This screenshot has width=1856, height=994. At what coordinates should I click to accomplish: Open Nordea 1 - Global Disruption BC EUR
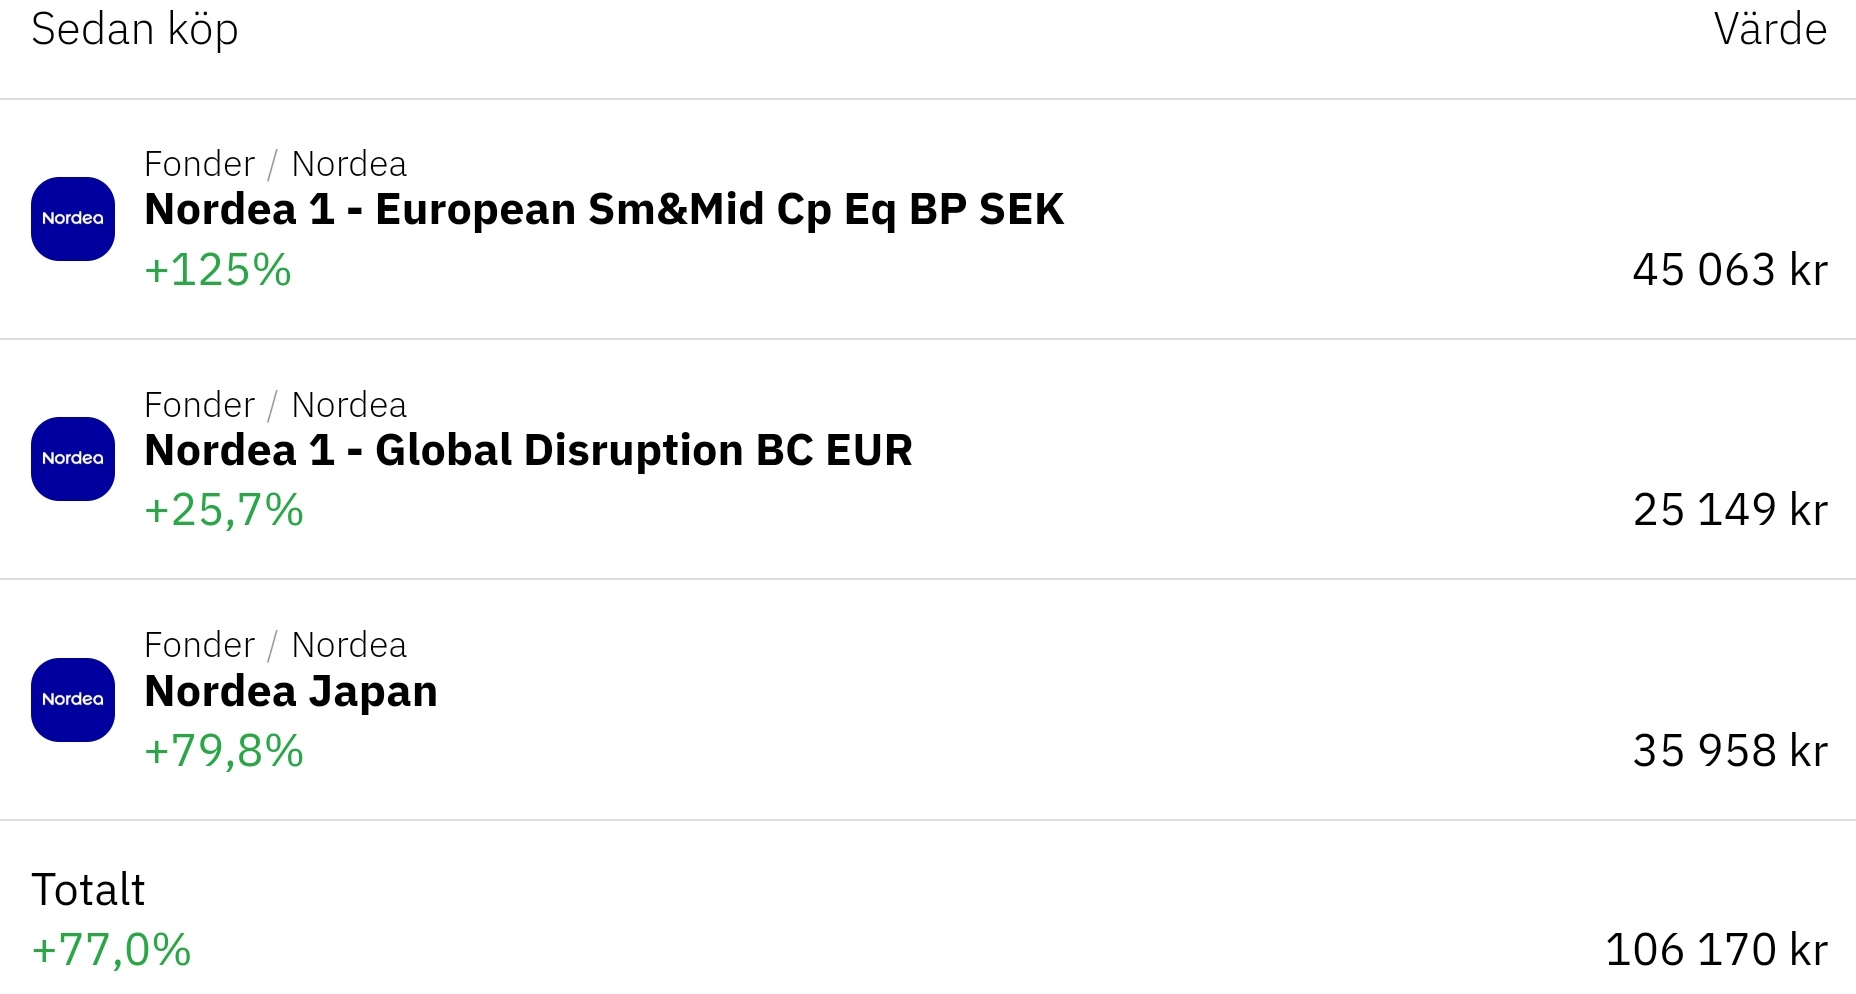point(528,451)
